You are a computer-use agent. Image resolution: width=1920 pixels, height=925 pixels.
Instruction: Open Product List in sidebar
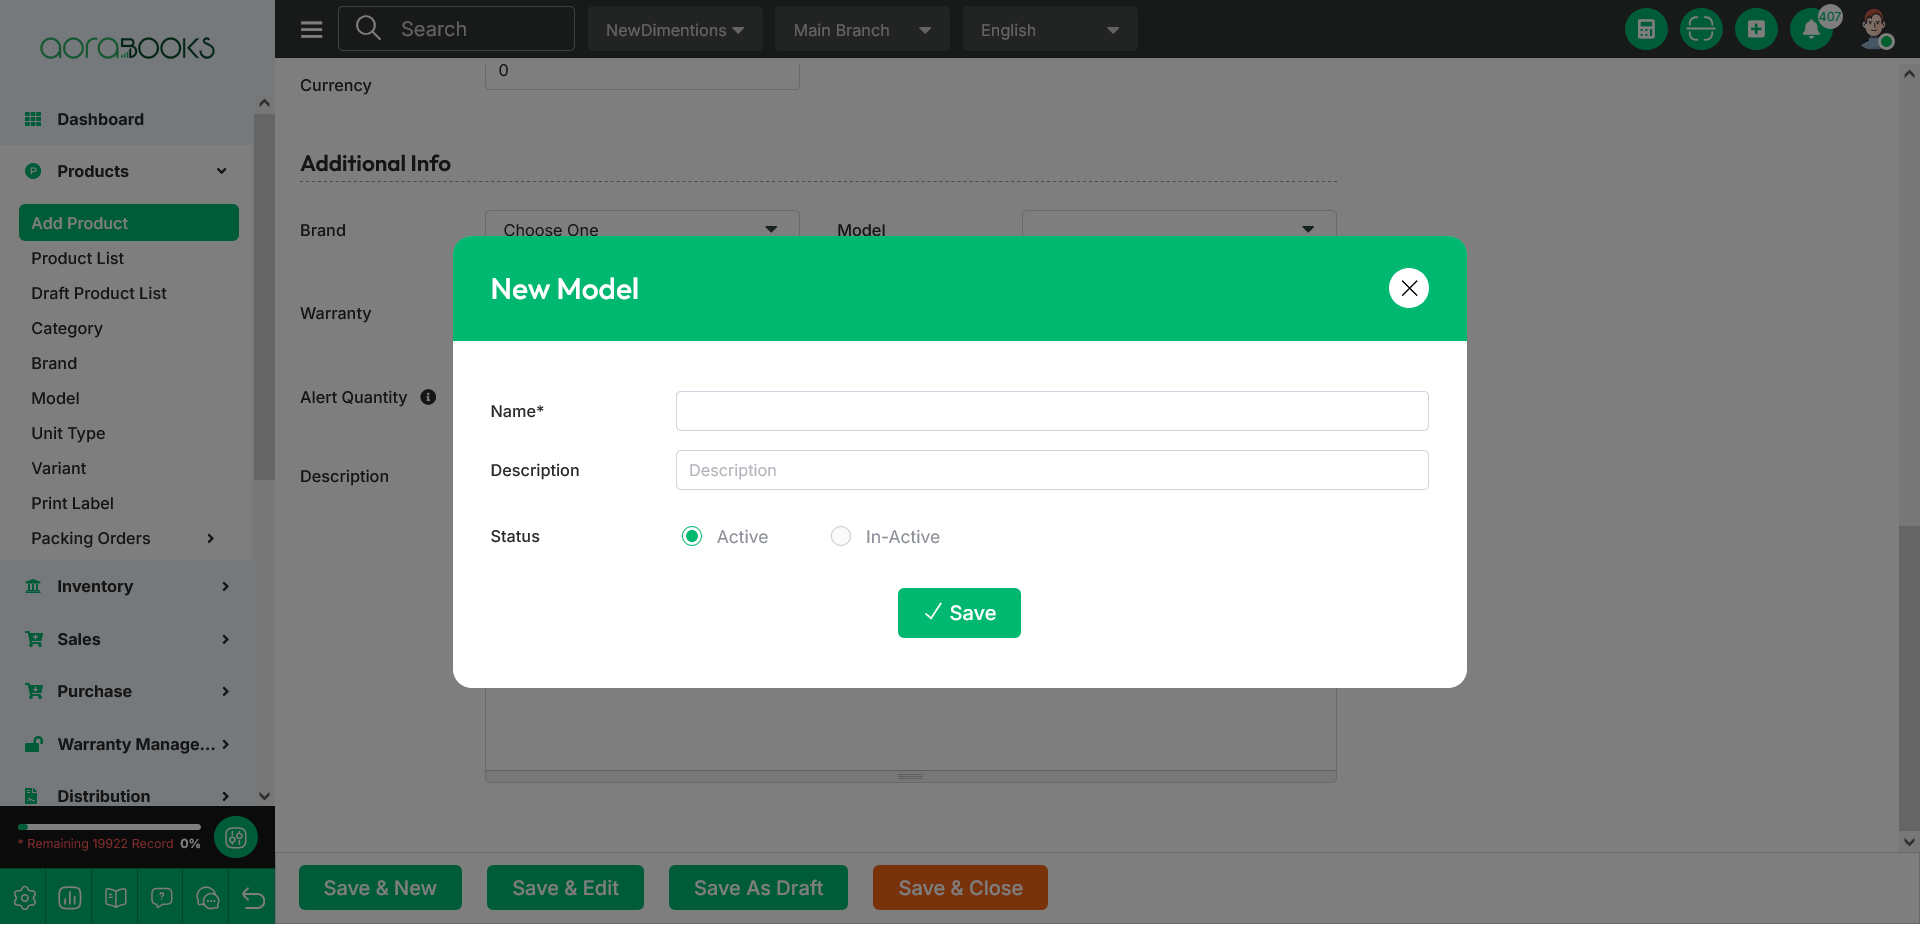(78, 258)
